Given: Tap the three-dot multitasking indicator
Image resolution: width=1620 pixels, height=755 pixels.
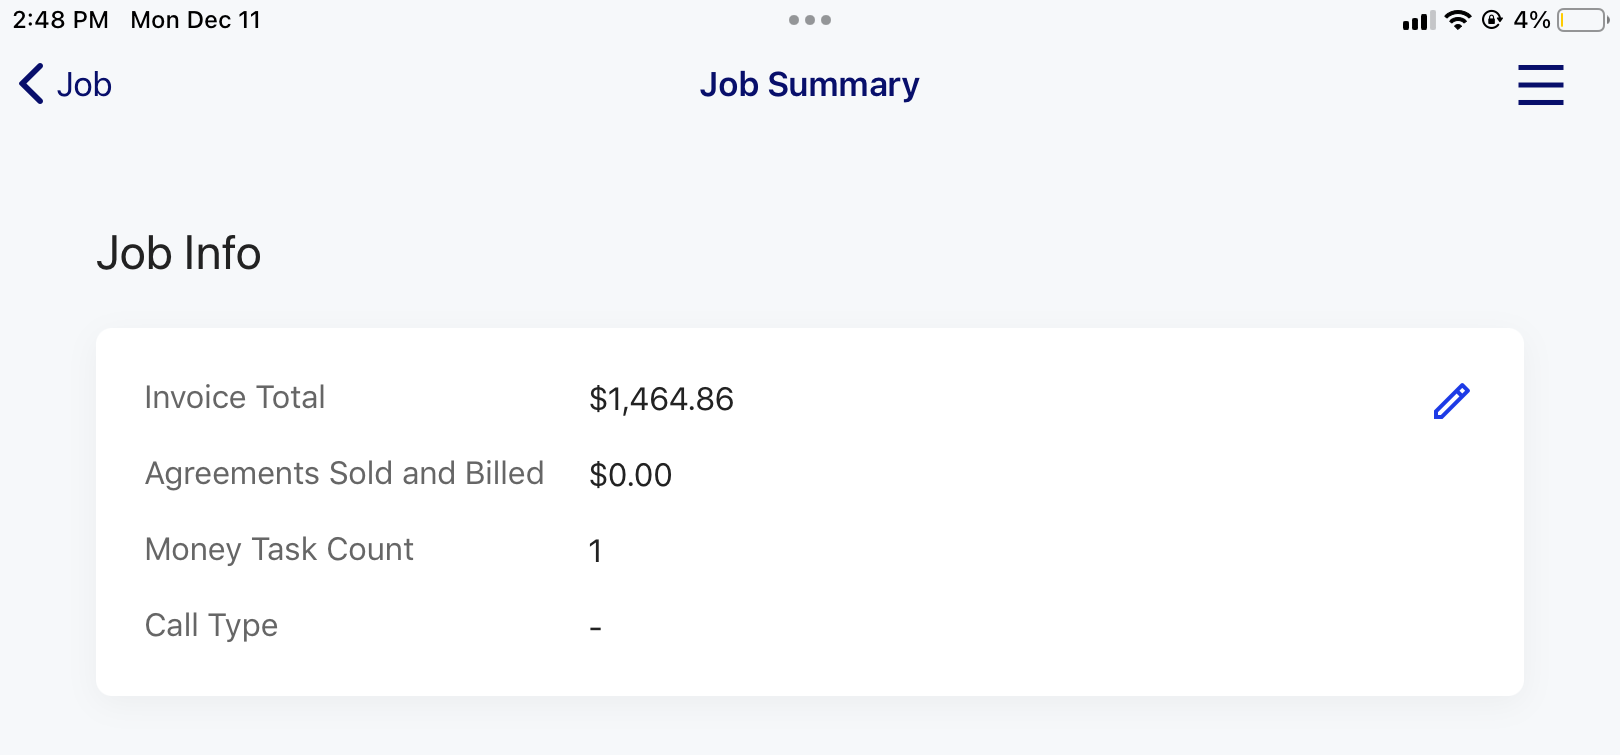Looking at the screenshot, I should point(809,20).
